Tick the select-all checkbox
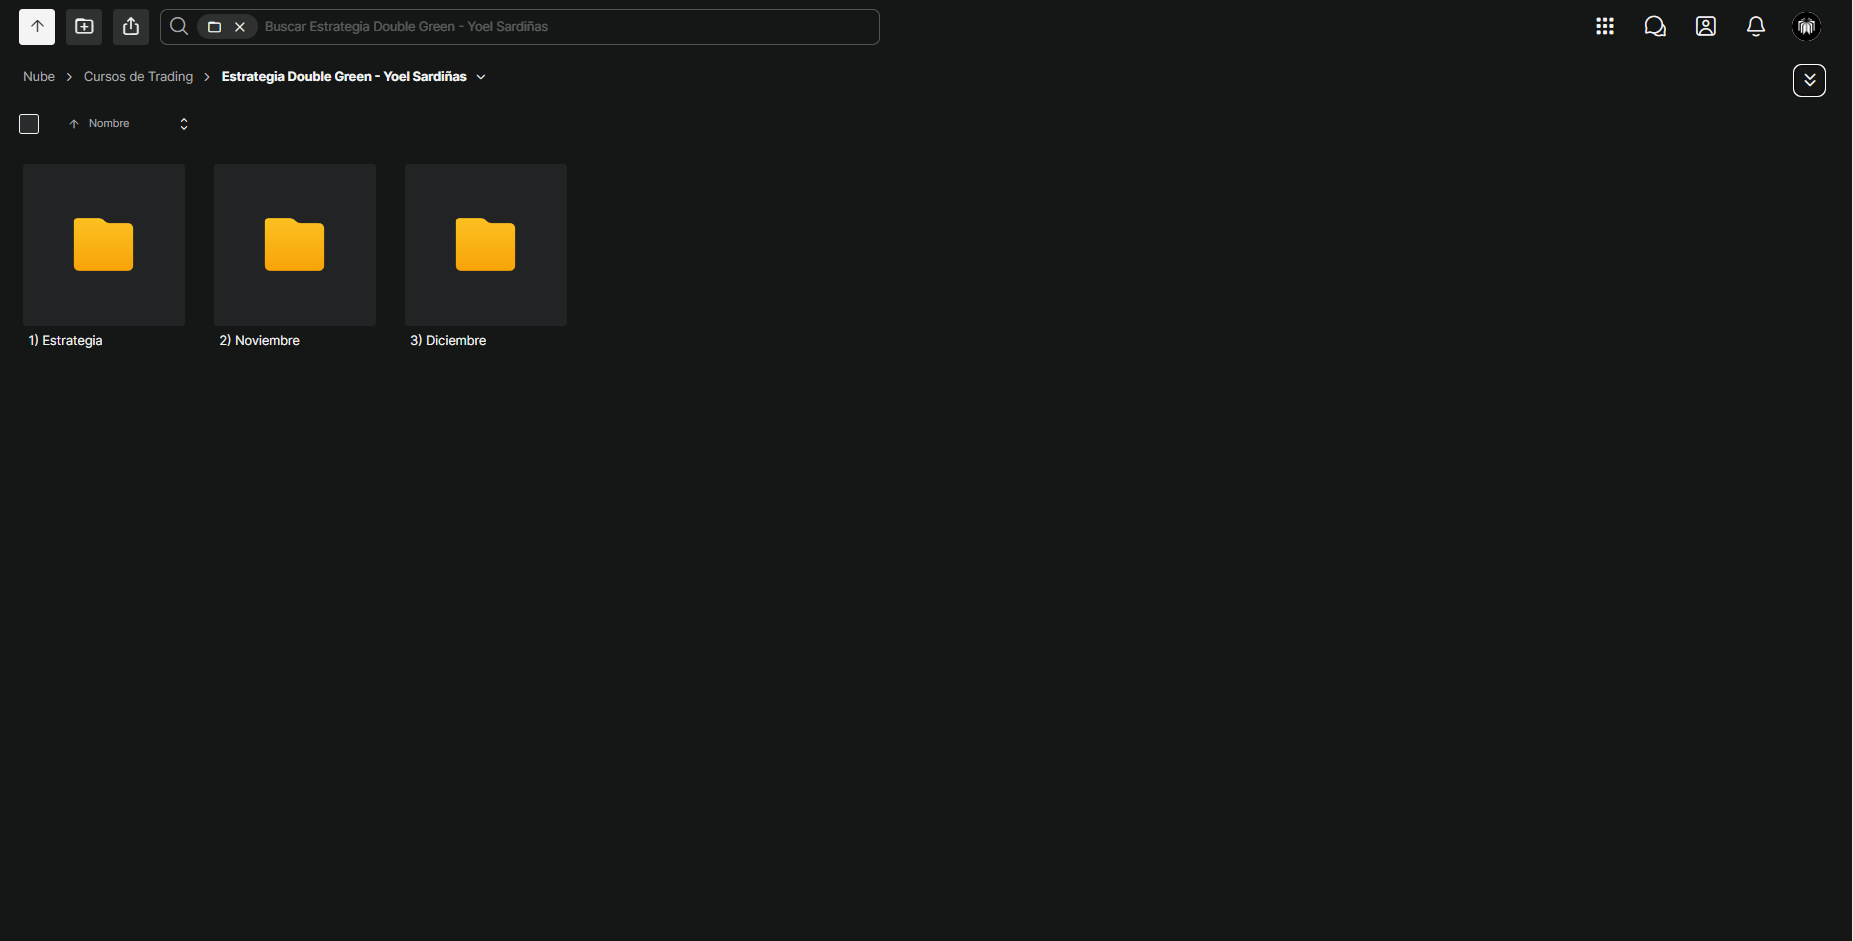Image resolution: width=1853 pixels, height=941 pixels. [x=29, y=124]
